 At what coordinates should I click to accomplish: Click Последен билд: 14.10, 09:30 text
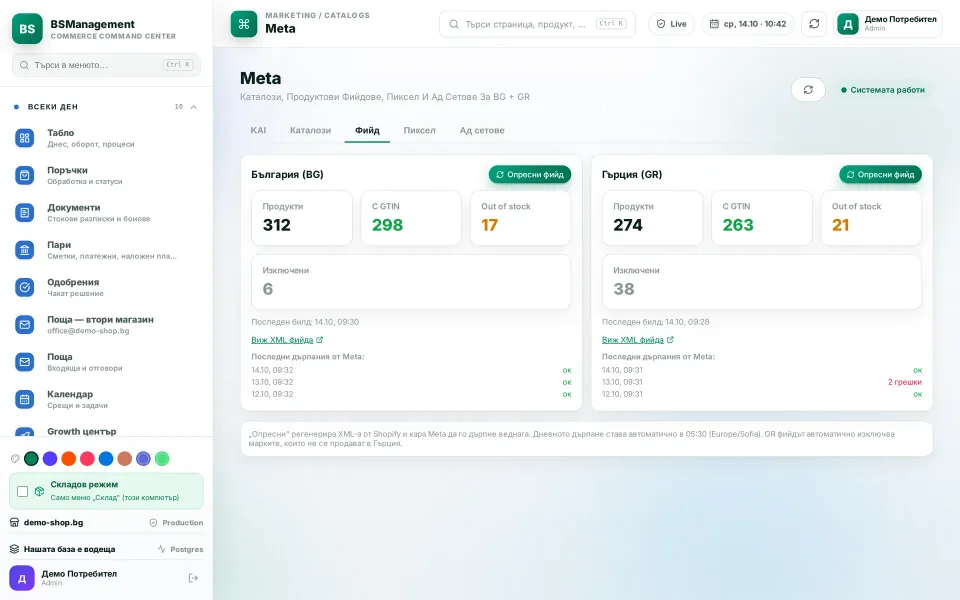305,322
